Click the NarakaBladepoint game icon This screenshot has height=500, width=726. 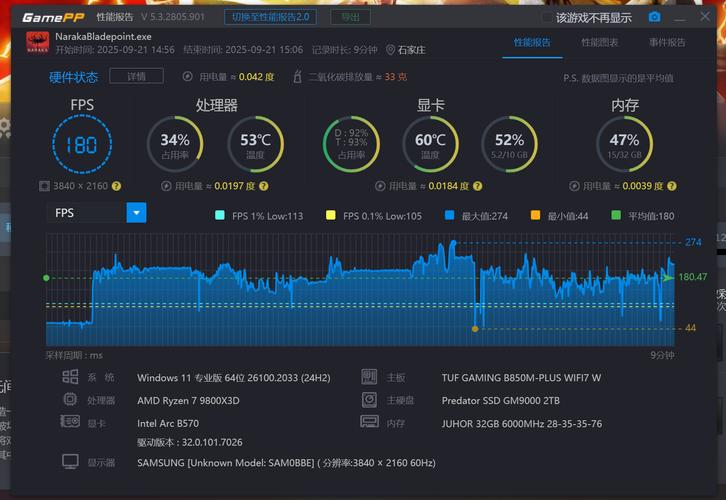coord(38,43)
